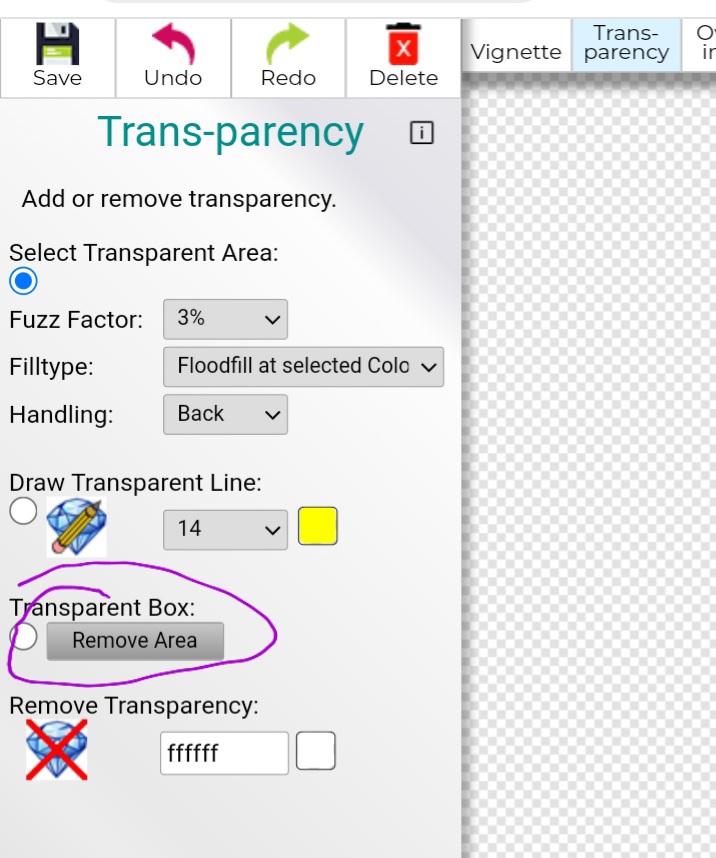Screen dimensions: 716x858
Task: Undo the last action
Action: point(173,44)
